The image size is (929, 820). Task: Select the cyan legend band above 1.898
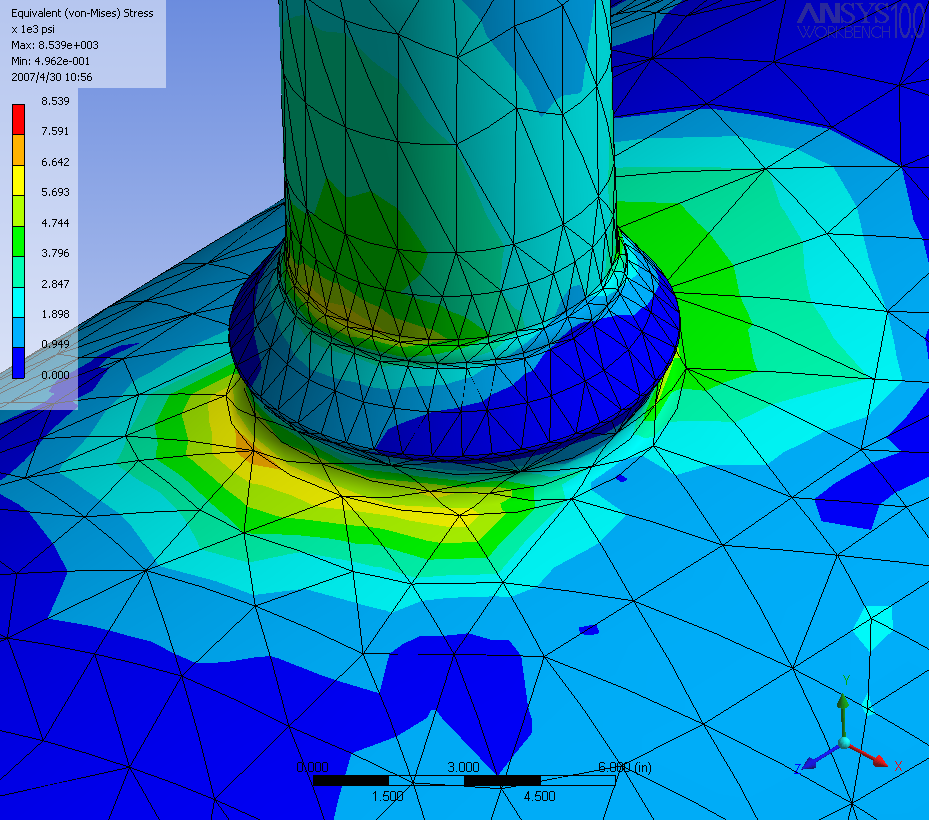click(18, 302)
